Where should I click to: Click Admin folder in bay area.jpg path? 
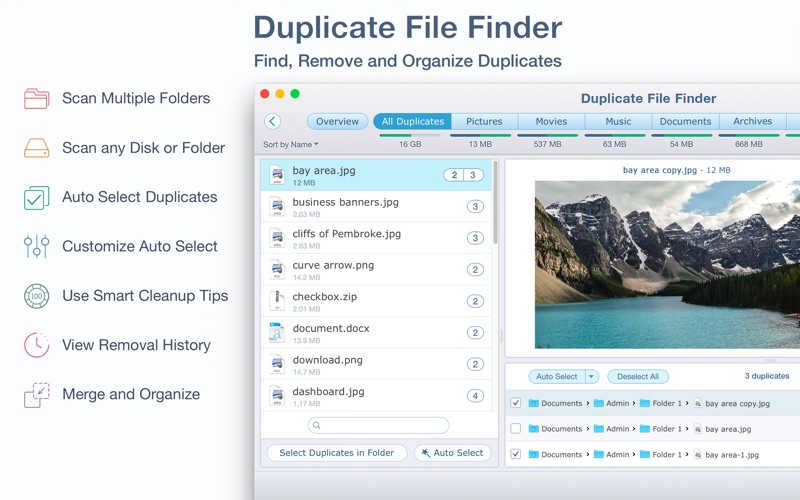(x=612, y=429)
